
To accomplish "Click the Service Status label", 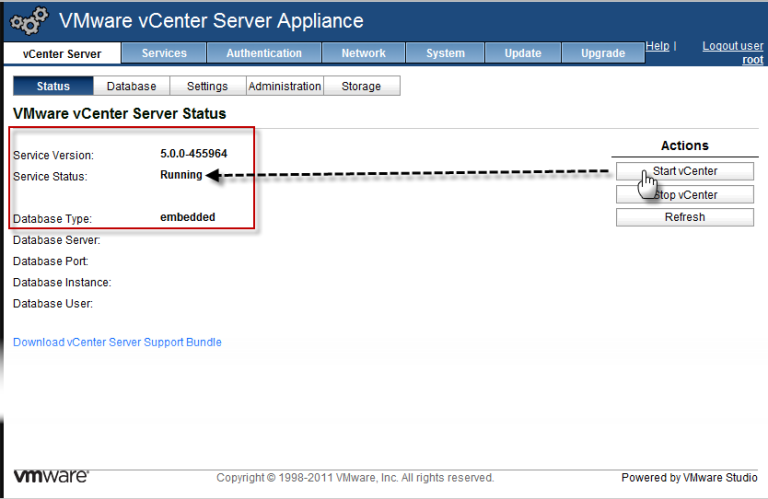I will pyautogui.click(x=50, y=176).
